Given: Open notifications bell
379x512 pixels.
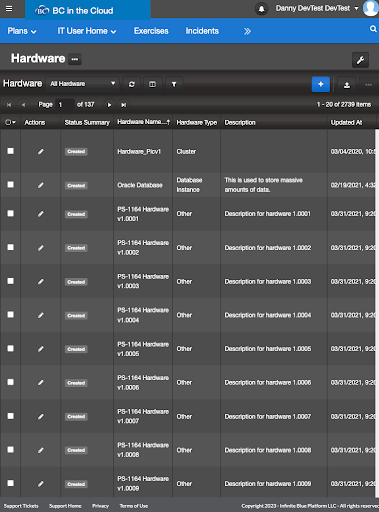Looking at the screenshot, I should coord(262,9).
